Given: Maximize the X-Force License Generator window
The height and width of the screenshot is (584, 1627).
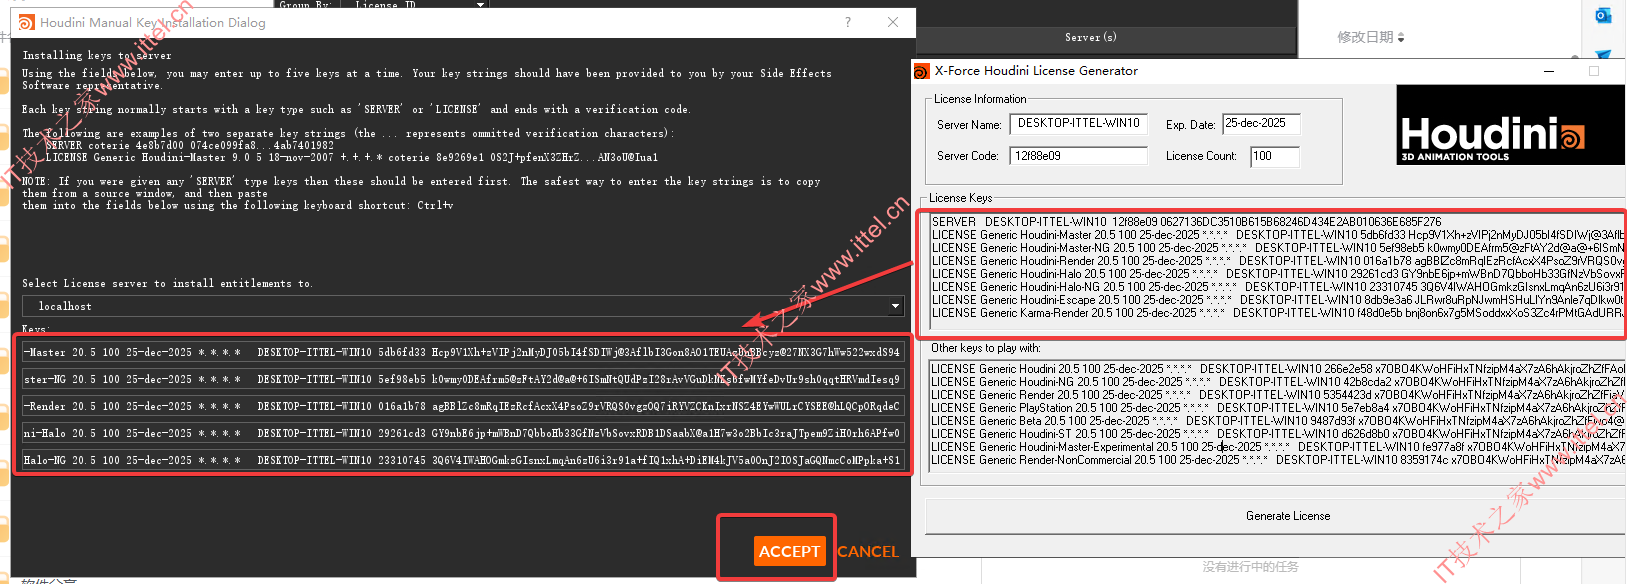Looking at the screenshot, I should pos(1594,71).
